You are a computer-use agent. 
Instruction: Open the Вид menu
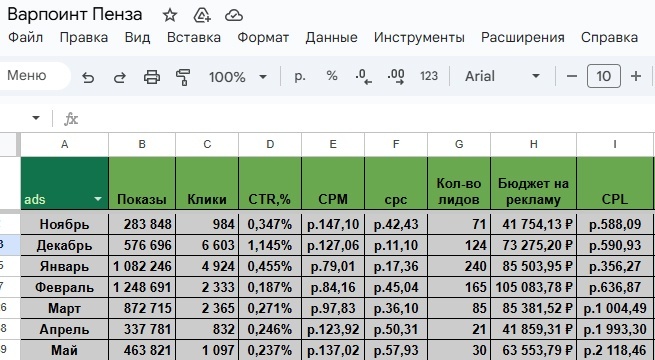pos(137,38)
